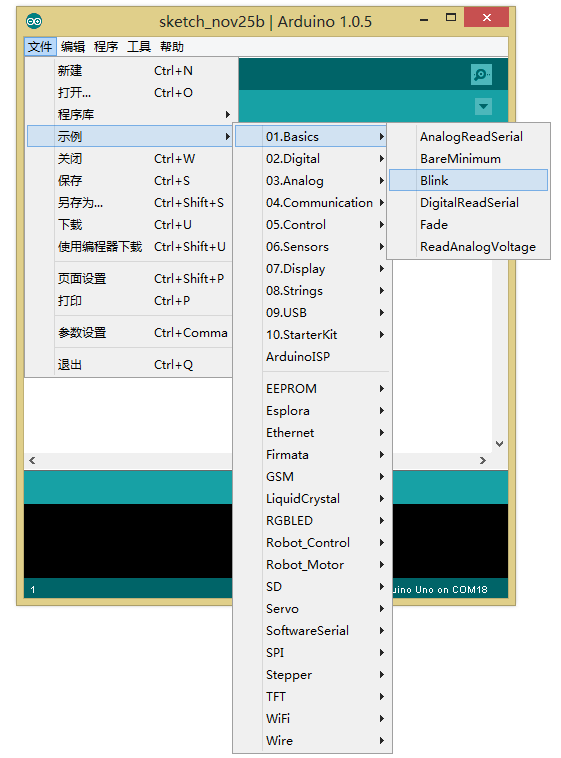This screenshot has height=758, width=561.
Task: Maximize the Arduino window
Action: [451, 17]
